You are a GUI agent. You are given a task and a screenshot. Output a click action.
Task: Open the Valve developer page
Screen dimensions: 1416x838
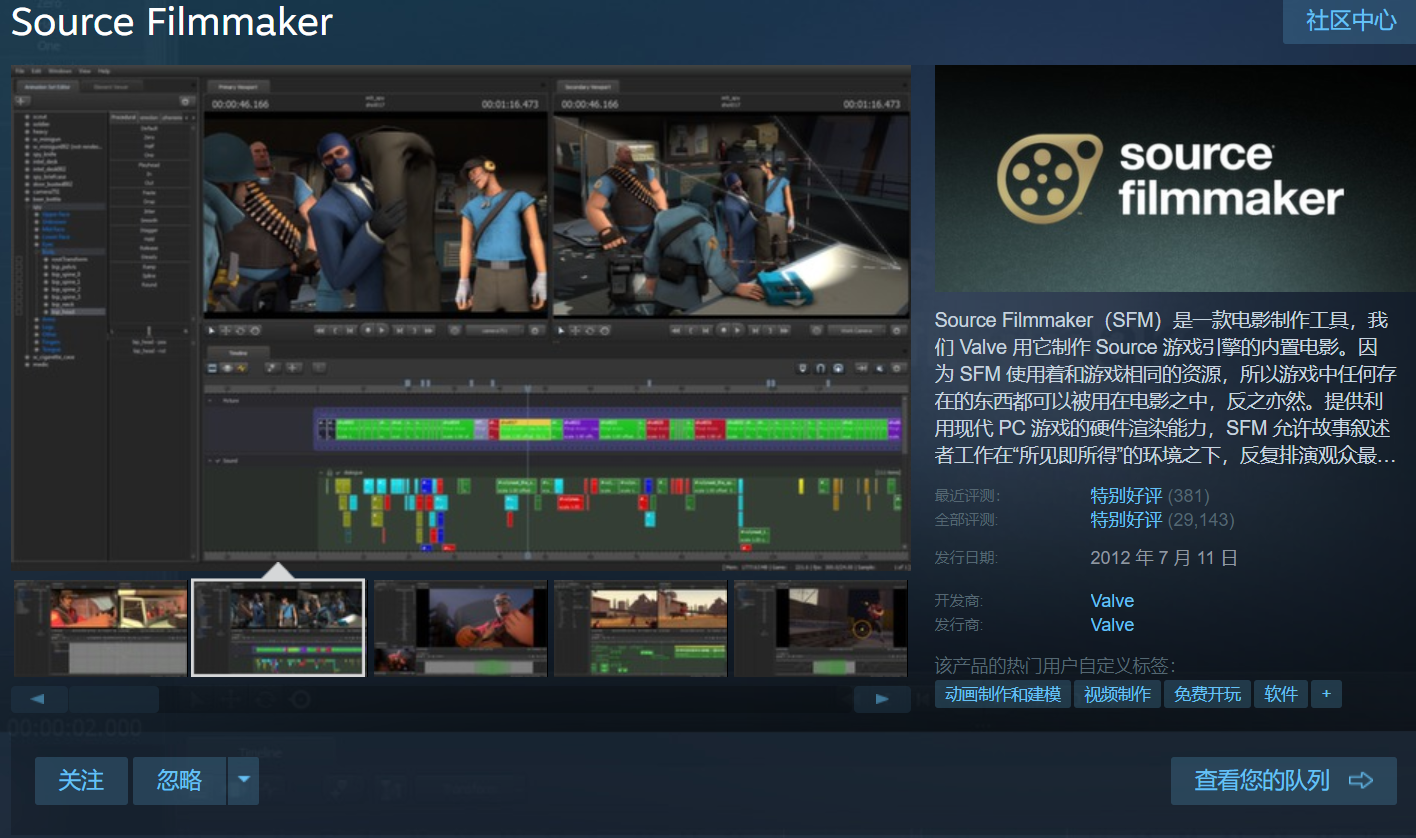click(x=1112, y=600)
